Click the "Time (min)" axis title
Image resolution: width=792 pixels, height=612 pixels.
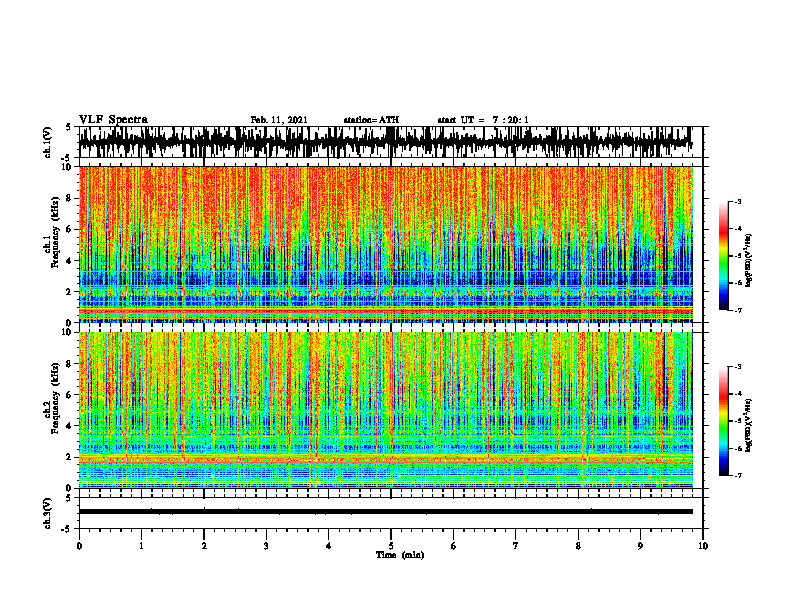click(x=400, y=555)
